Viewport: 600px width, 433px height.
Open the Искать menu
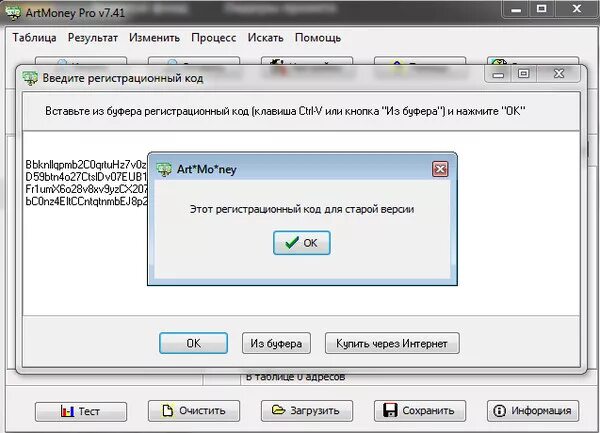coord(265,38)
